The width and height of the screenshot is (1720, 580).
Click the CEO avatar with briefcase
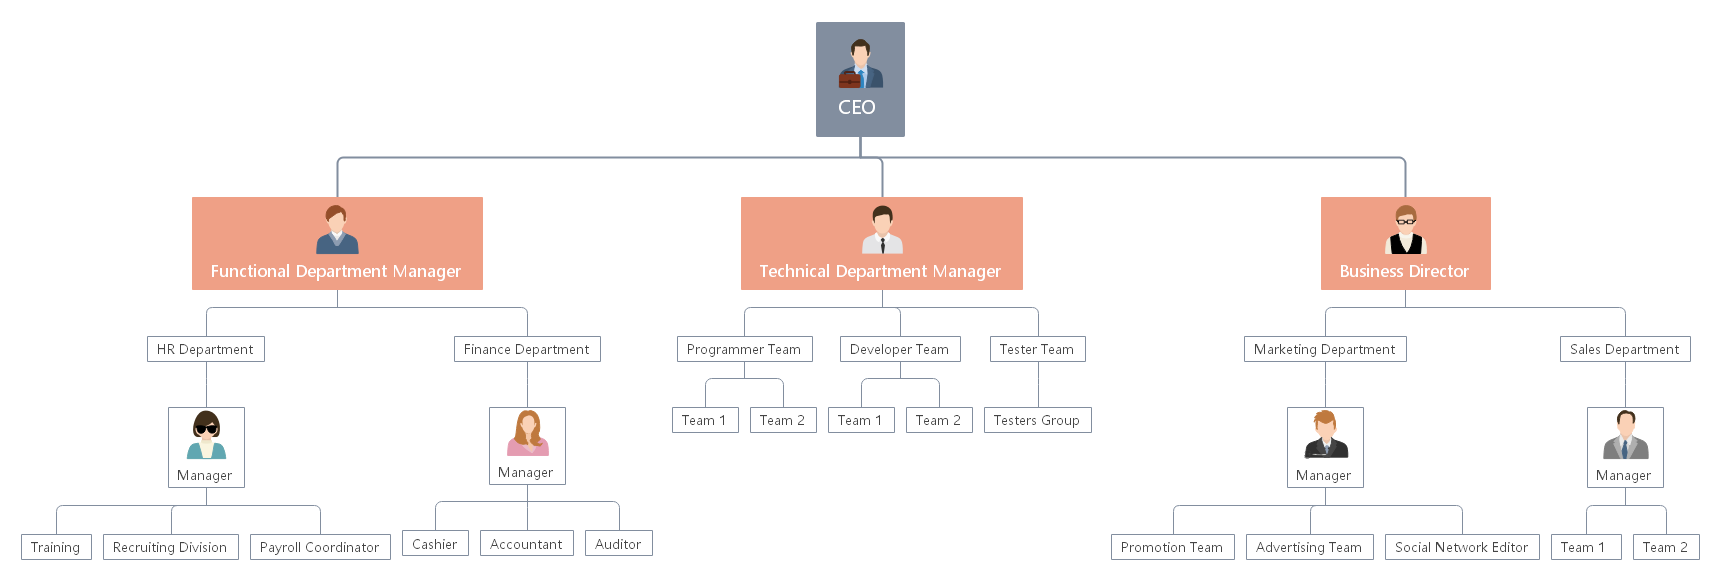pos(860,64)
